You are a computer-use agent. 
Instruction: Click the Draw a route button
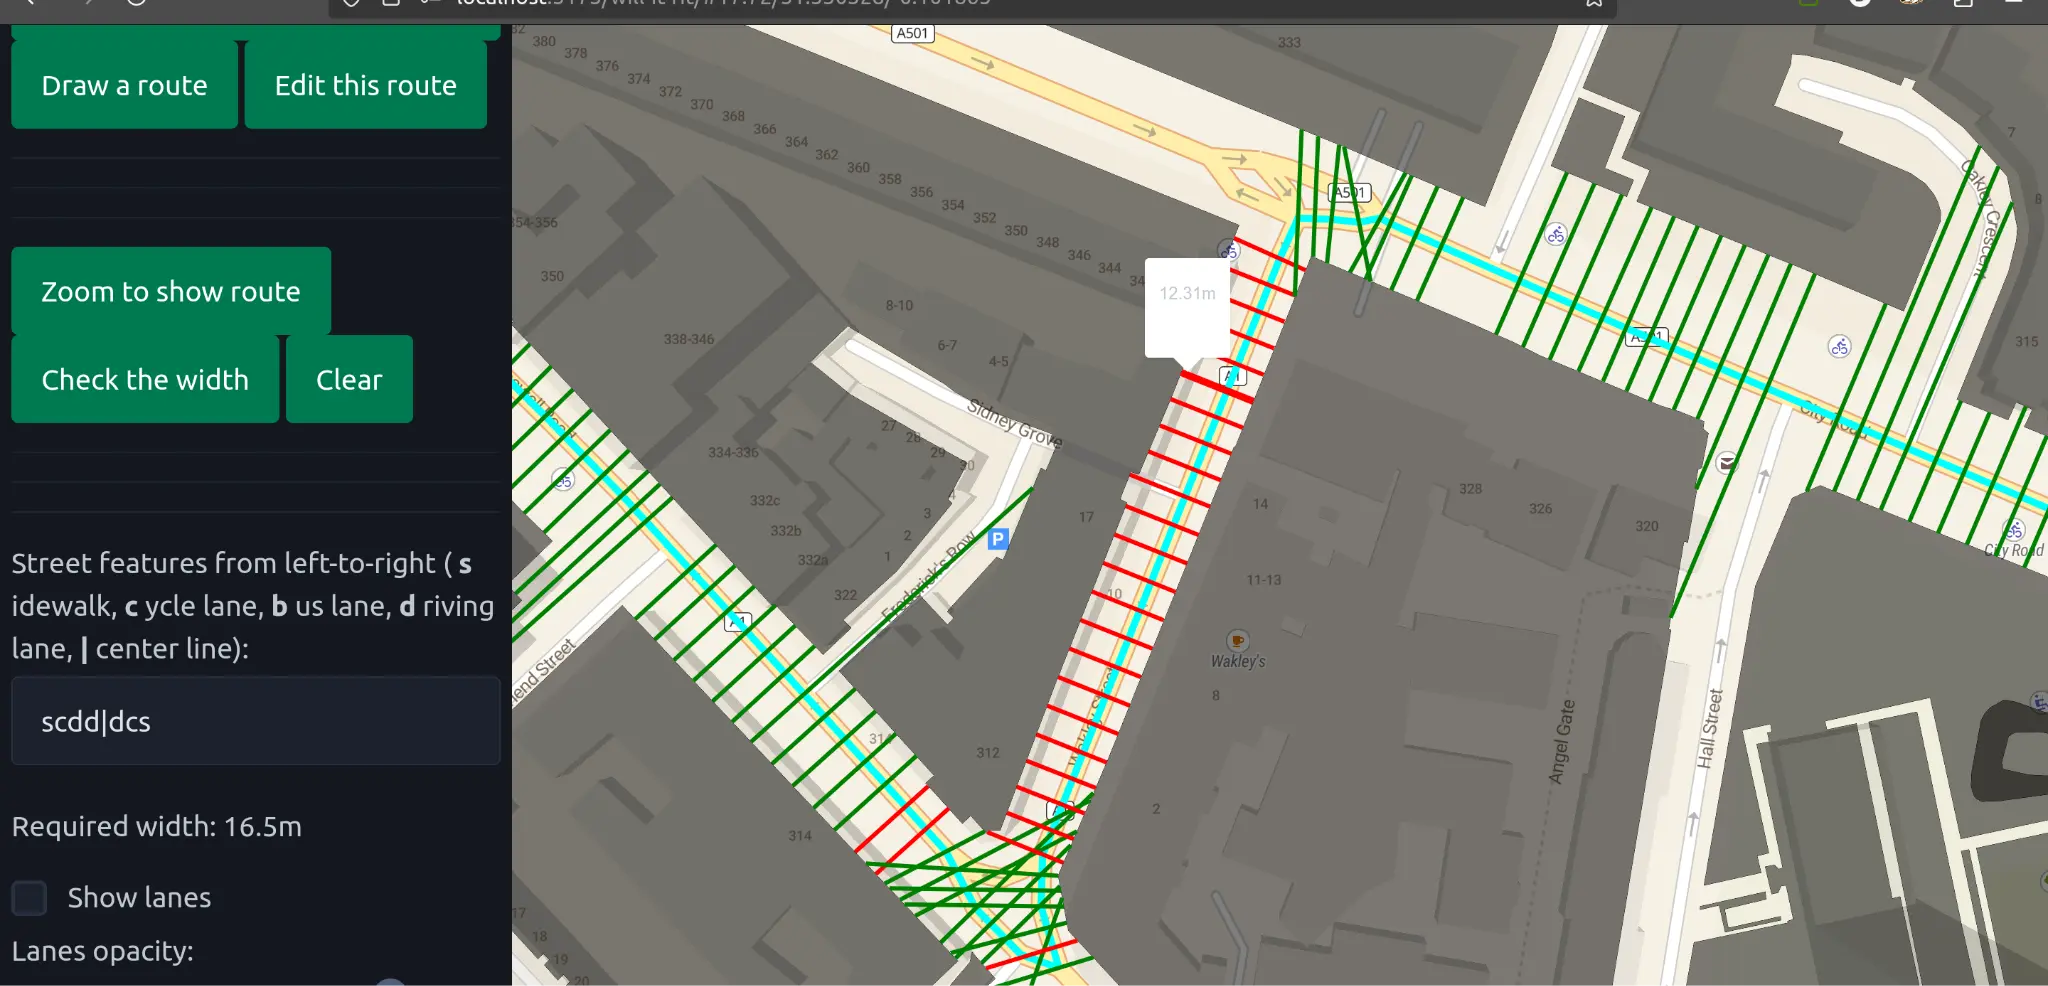pyautogui.click(x=124, y=86)
